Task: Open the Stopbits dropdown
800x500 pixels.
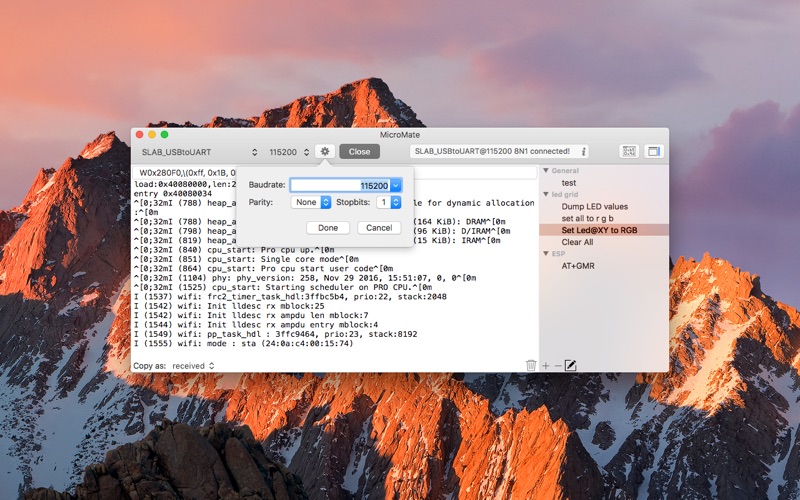Action: [388, 203]
